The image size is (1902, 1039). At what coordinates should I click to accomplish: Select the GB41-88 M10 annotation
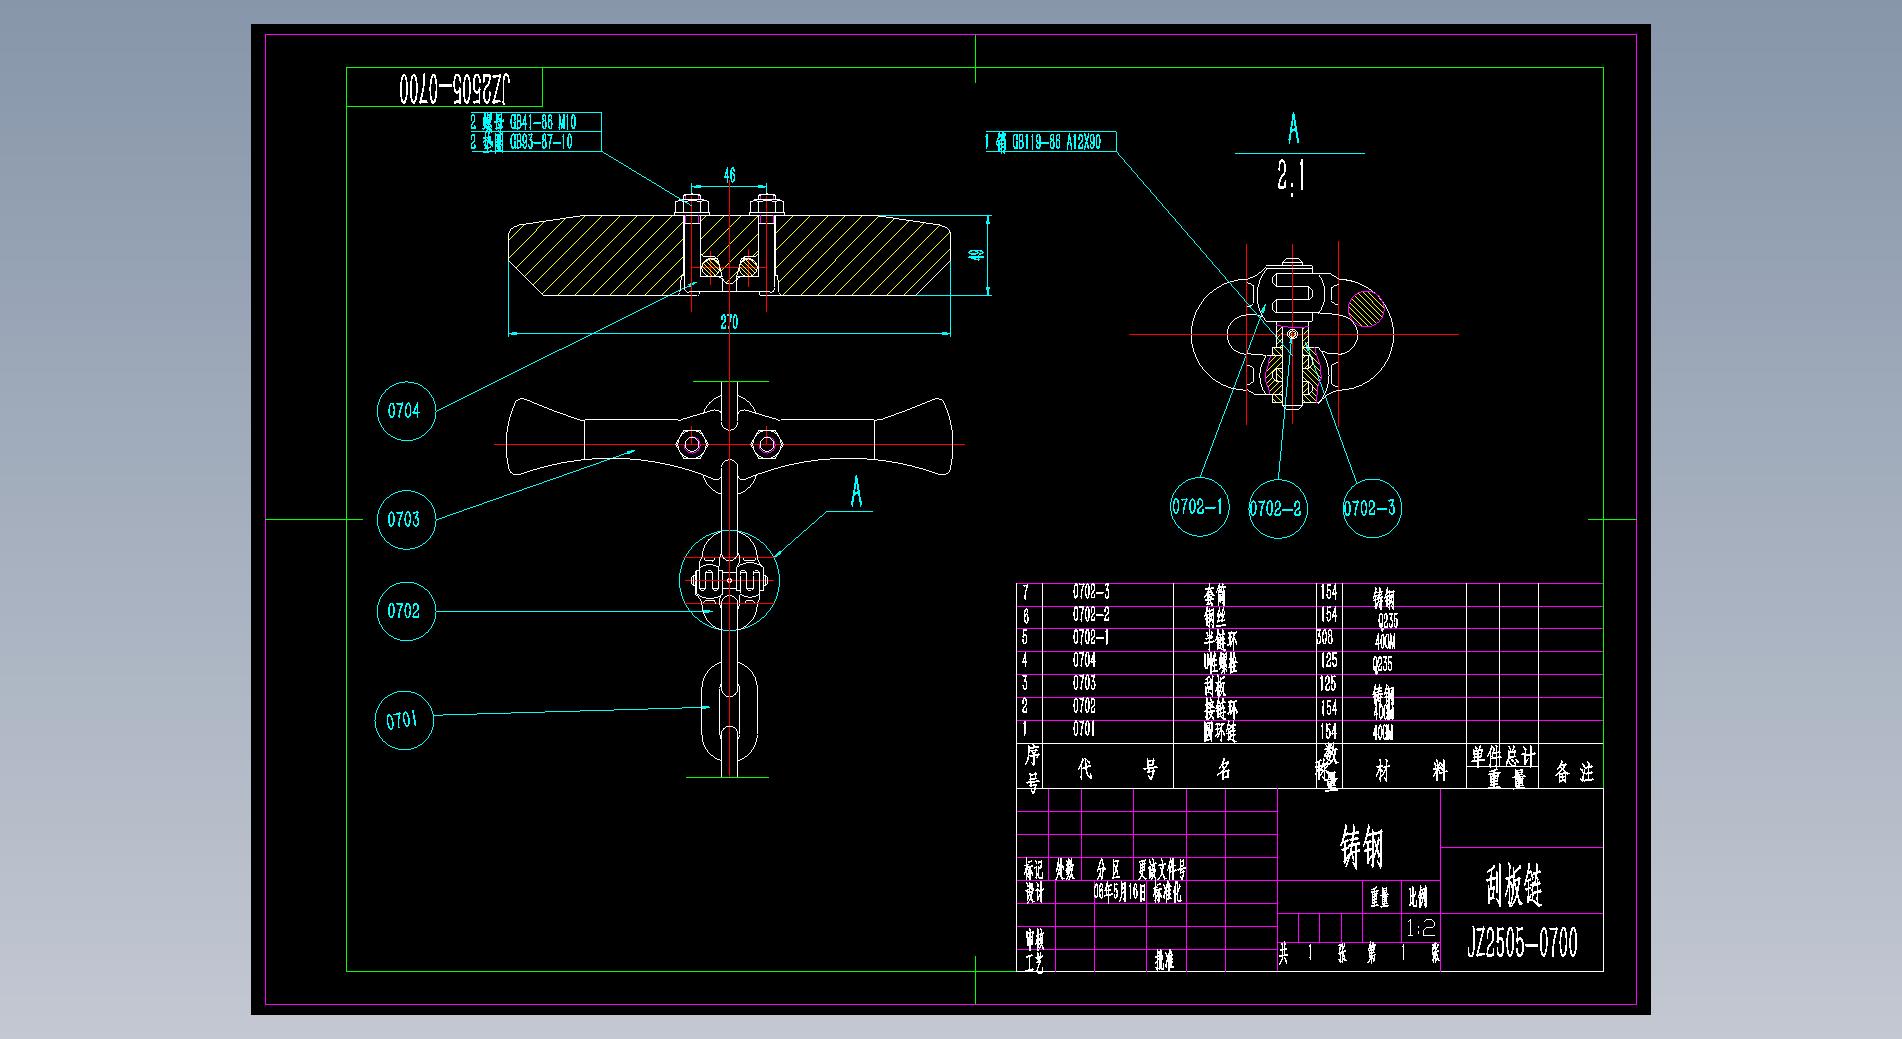click(x=524, y=122)
